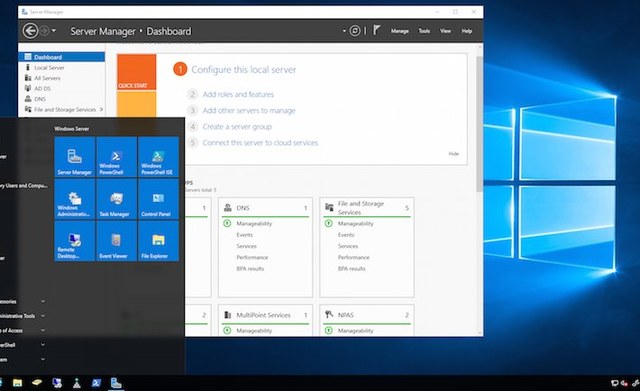Click Performance in the DNS tile
The height and width of the screenshot is (391, 640).
[x=252, y=257]
